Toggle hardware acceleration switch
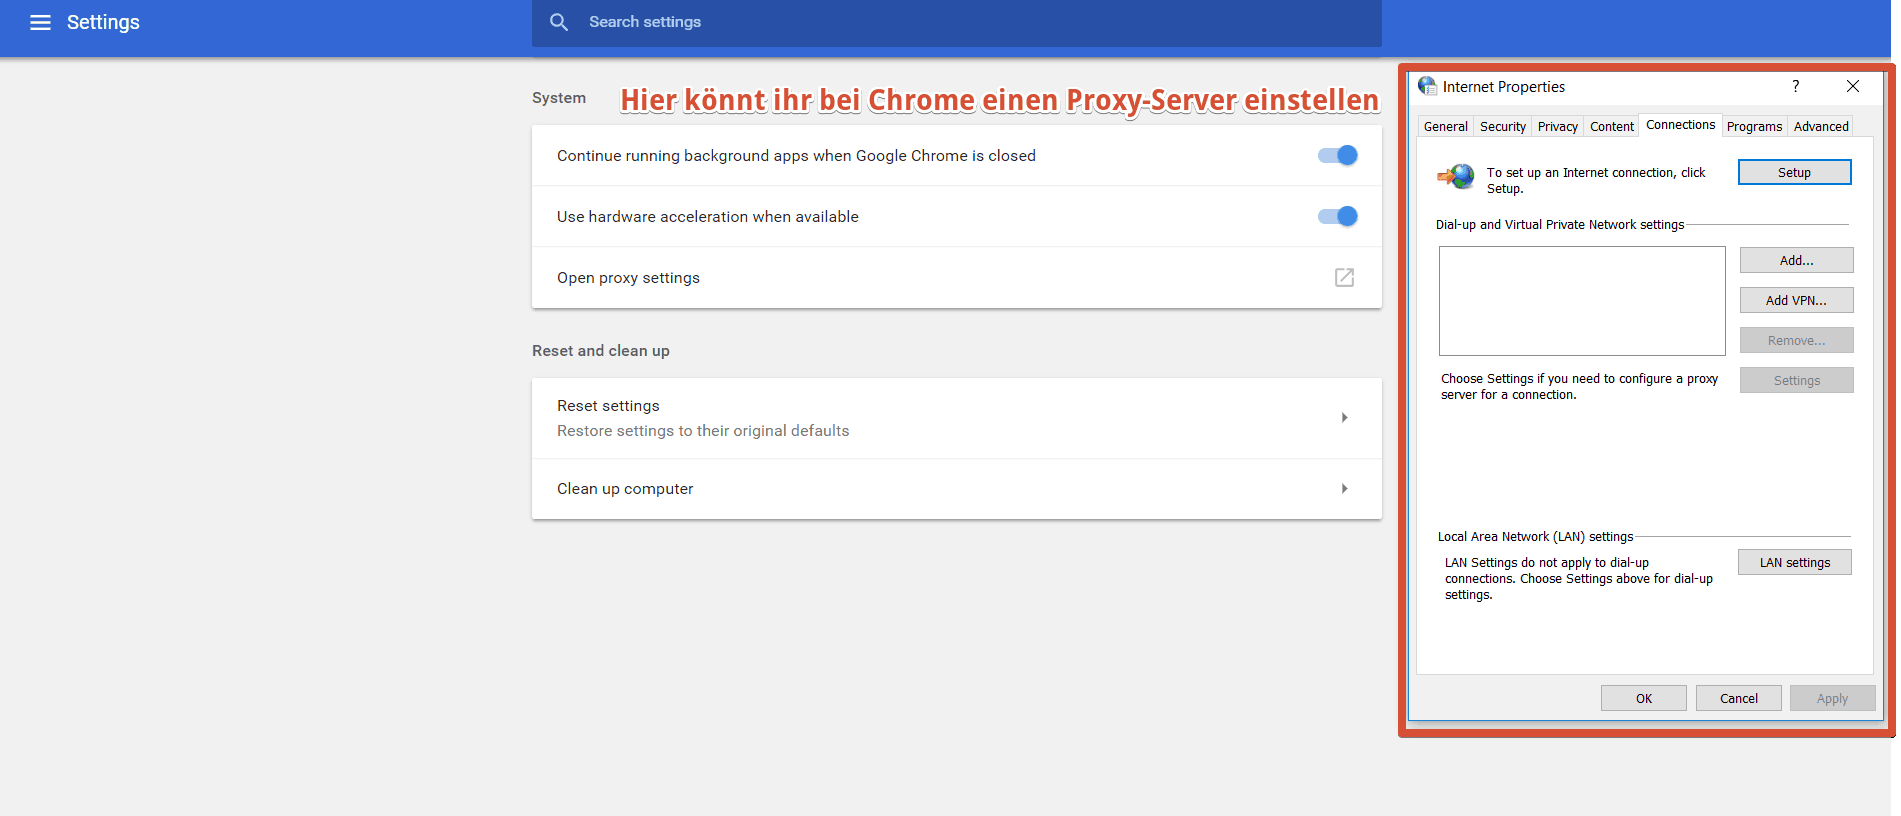The image size is (1901, 816). point(1338,216)
